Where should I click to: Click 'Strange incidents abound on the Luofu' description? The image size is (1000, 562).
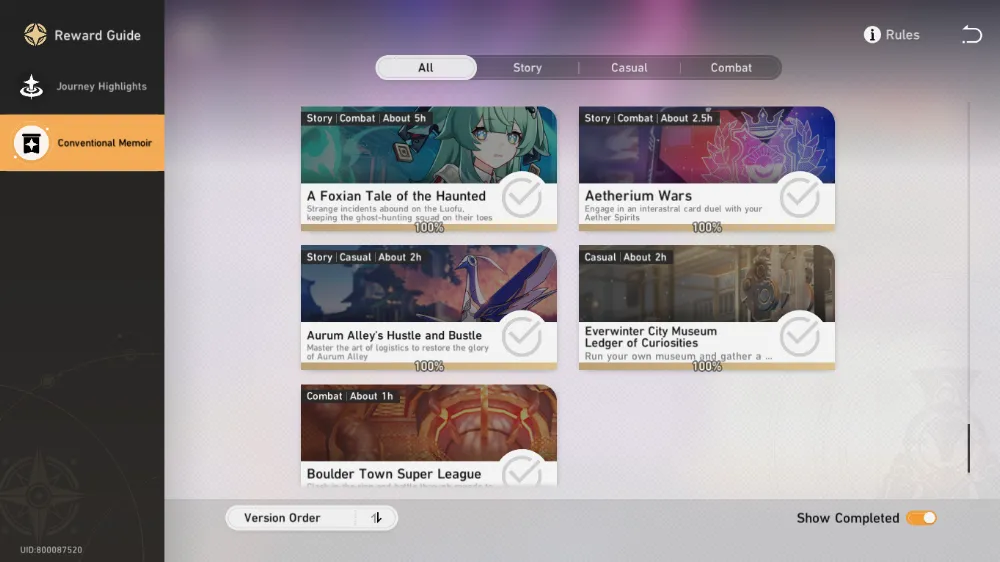[x=399, y=213]
